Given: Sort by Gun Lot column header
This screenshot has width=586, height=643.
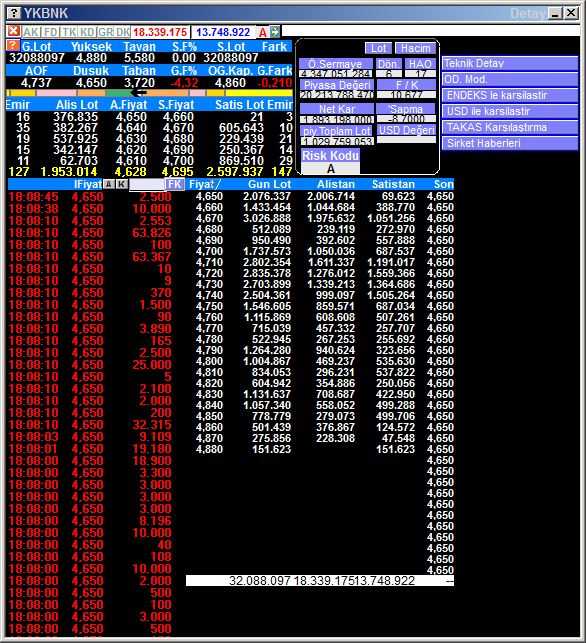Looking at the screenshot, I should [269, 184].
